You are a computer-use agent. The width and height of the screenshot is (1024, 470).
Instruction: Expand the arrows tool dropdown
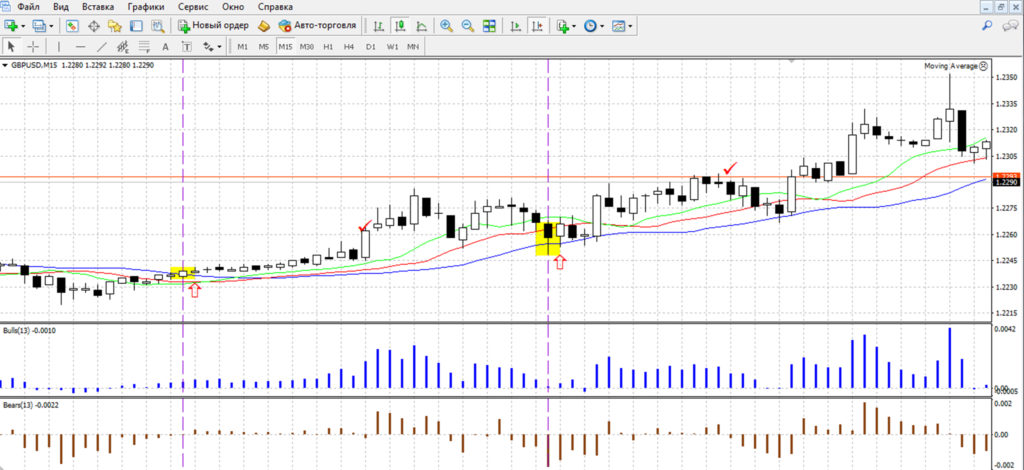(x=219, y=47)
